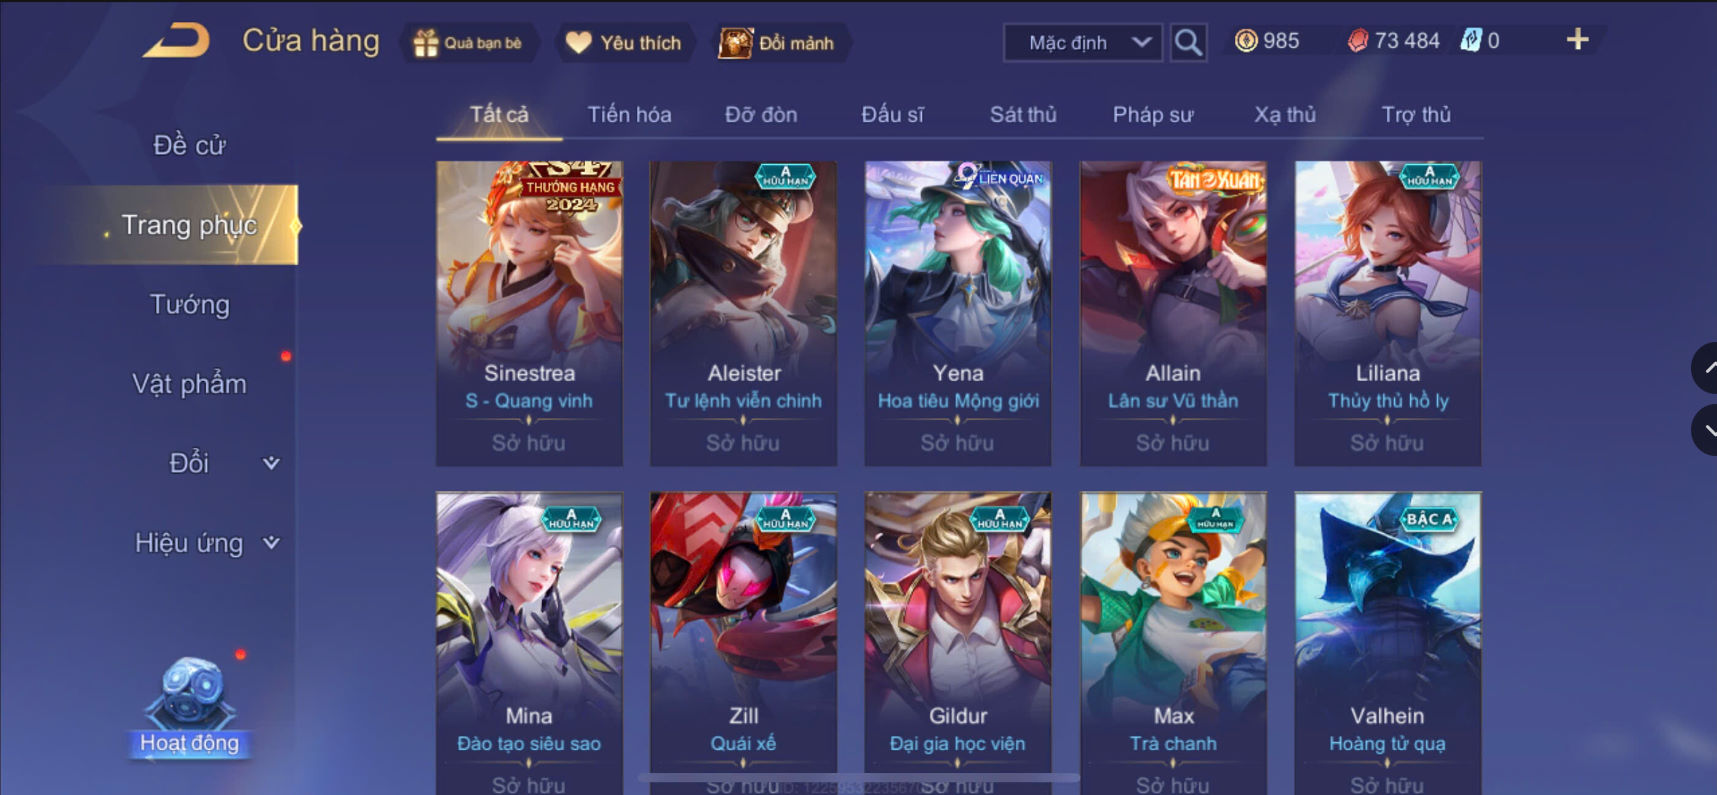Open the Quà bạn bè gift icon
This screenshot has width=1717, height=795.
tap(426, 43)
